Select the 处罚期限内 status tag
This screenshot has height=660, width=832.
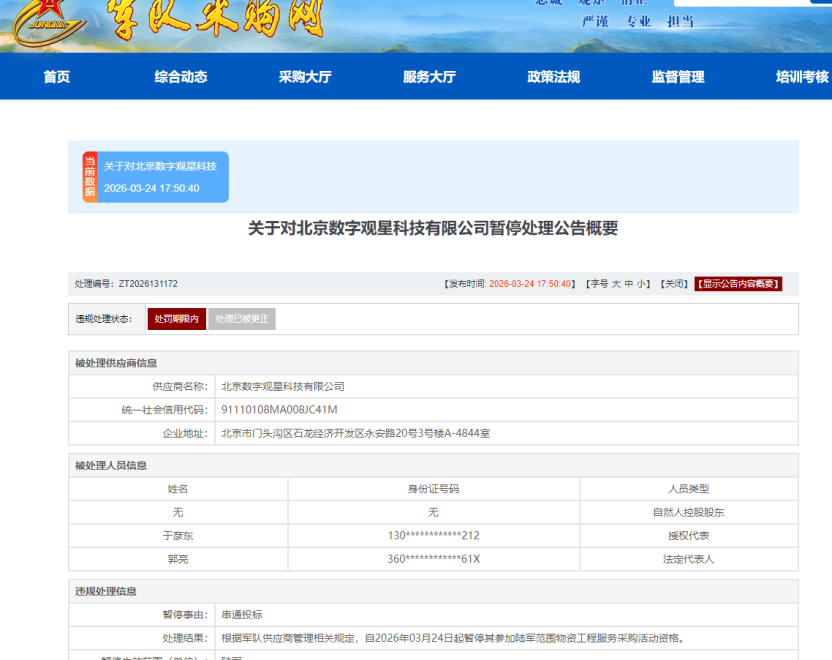click(177, 319)
